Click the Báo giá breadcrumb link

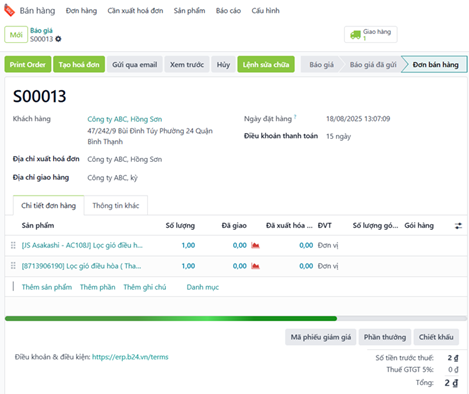[41, 31]
